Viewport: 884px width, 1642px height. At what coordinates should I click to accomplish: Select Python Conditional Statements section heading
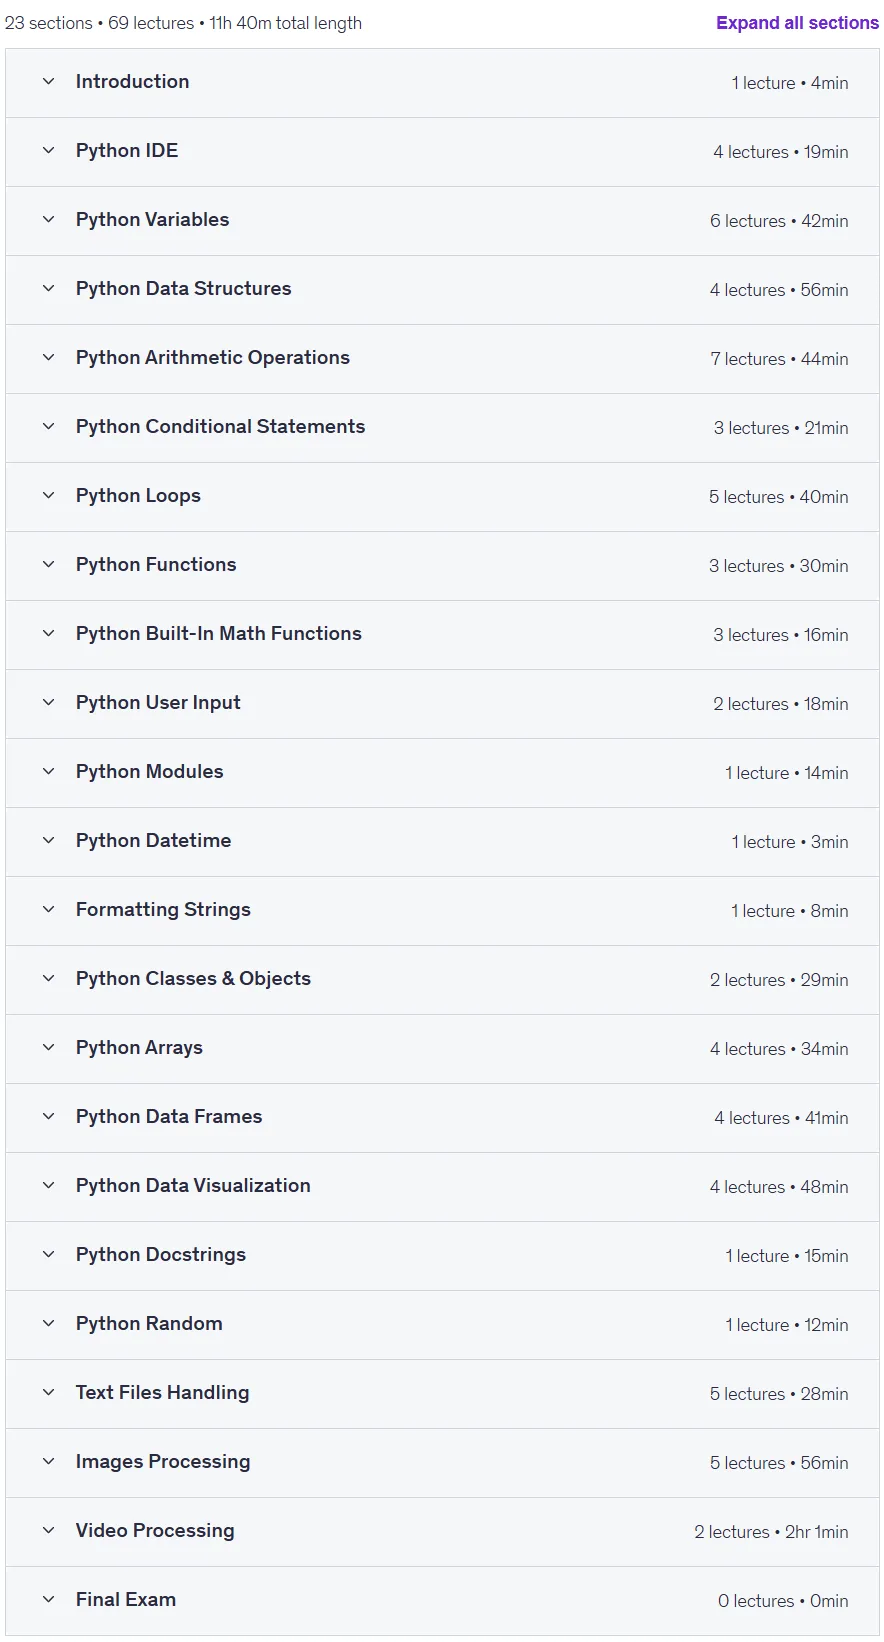point(220,426)
